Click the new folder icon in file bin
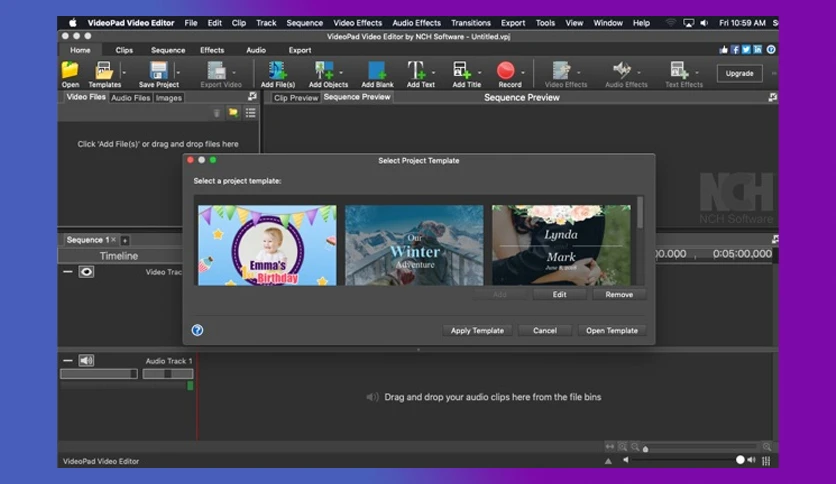The height and width of the screenshot is (484, 836). tap(233, 113)
